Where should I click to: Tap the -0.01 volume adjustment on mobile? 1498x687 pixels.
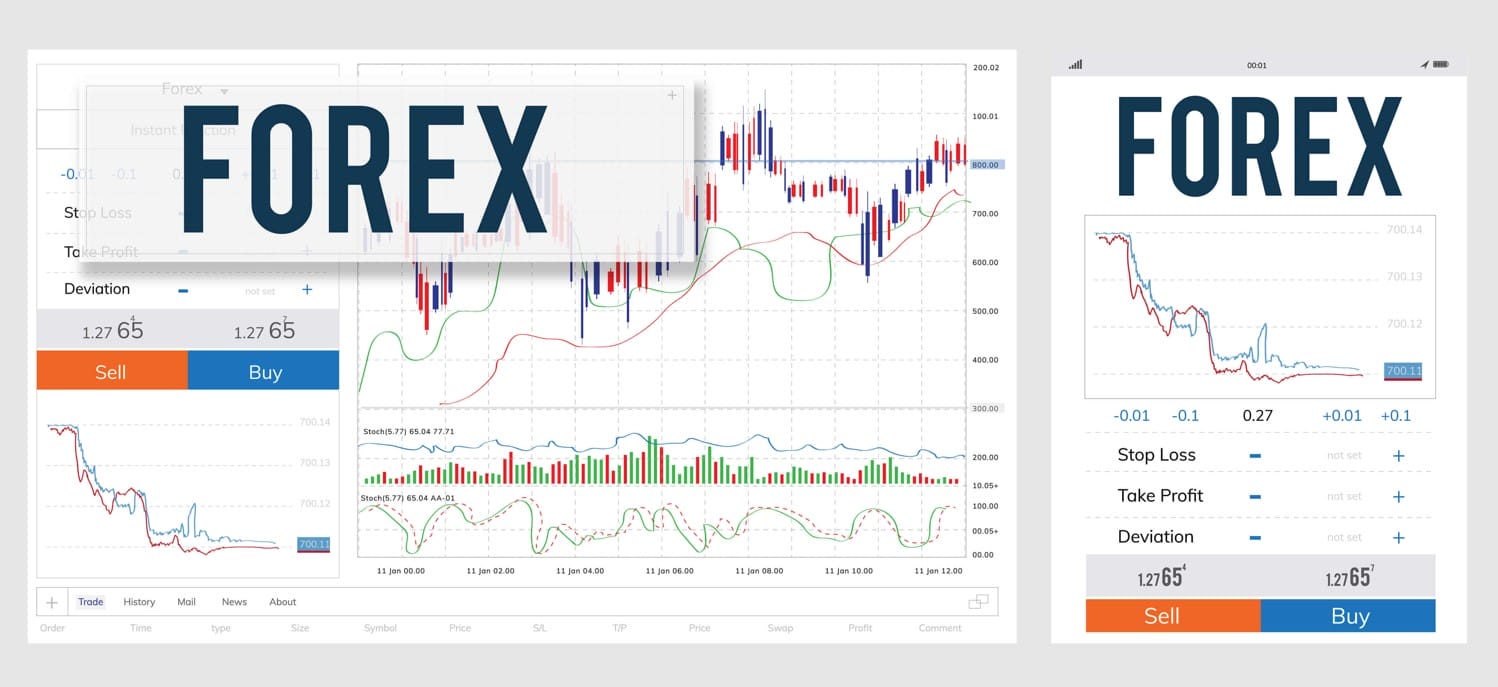(x=1131, y=415)
